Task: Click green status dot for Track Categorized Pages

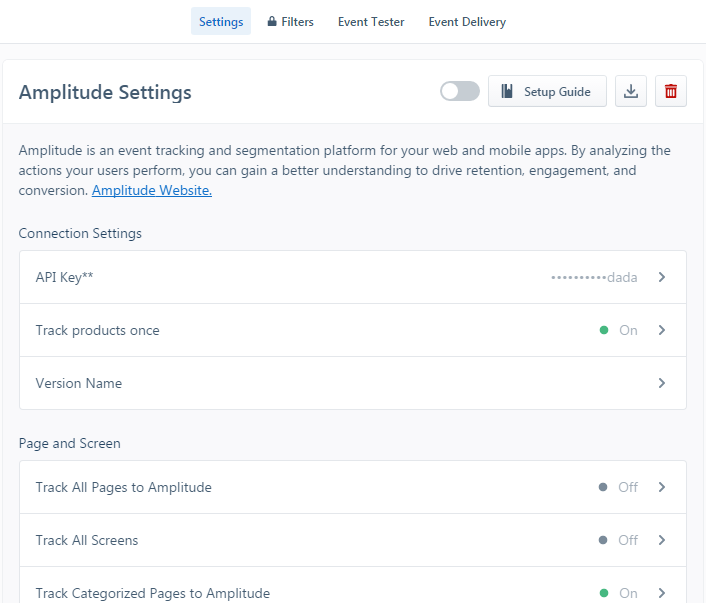Action: [604, 593]
